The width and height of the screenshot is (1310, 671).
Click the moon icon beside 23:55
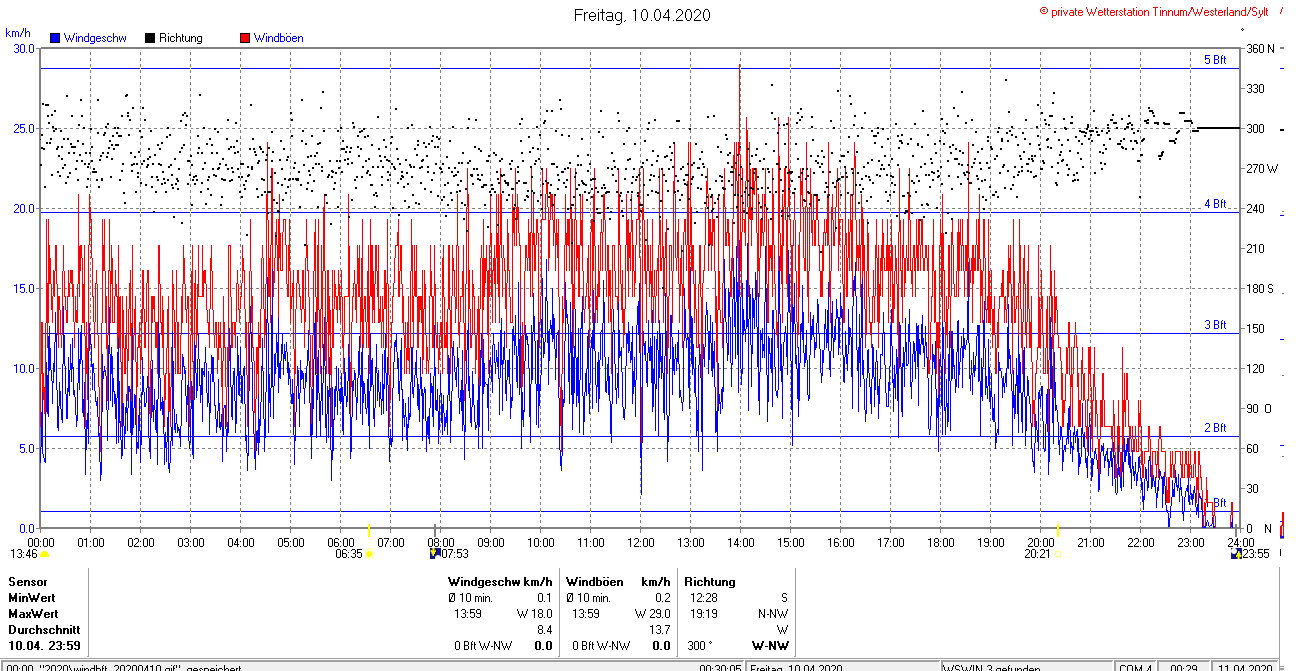click(1236, 553)
